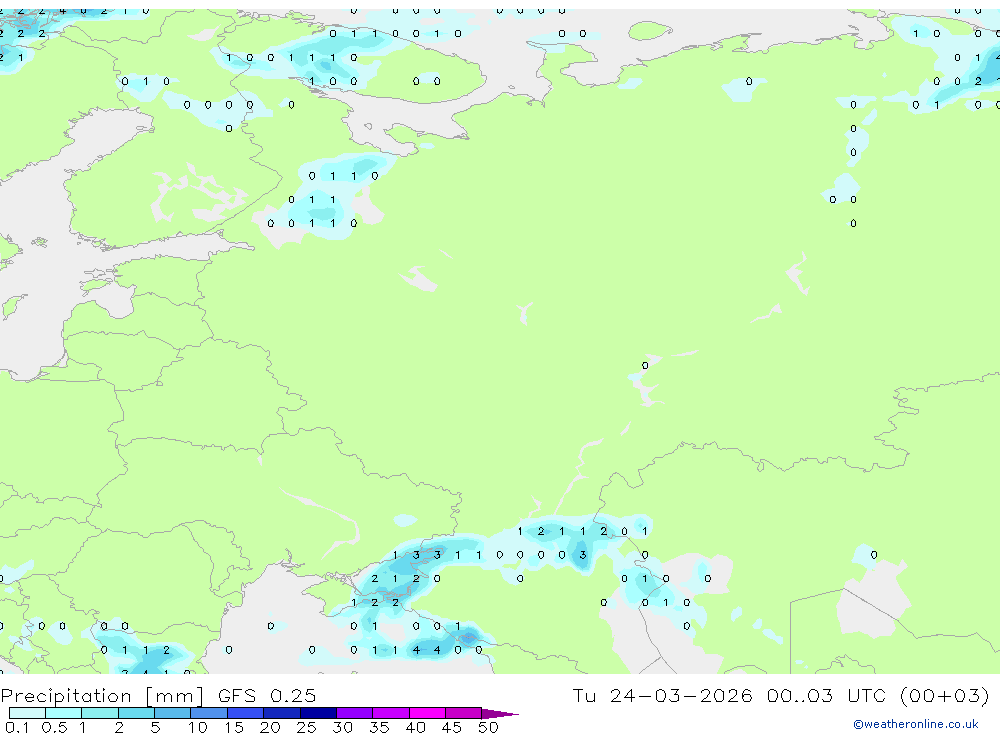The image size is (1000, 733).
Task: Pick the 20–25 mm navy legend swatch
Action: coord(282,713)
